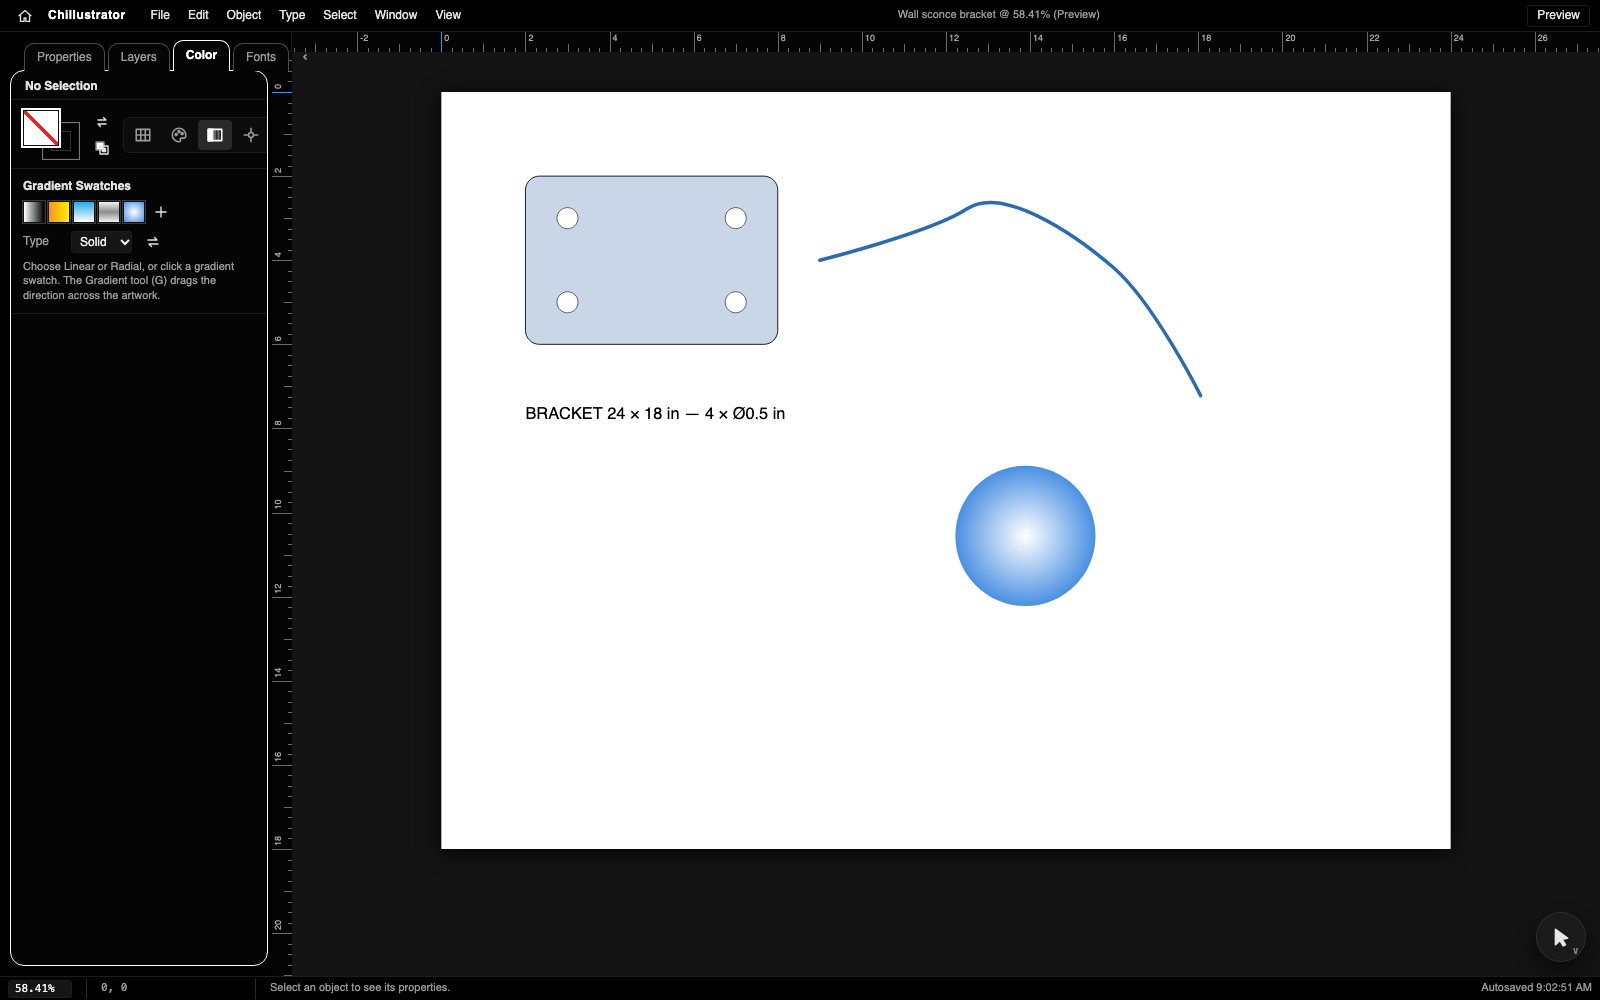1600x1000 pixels.
Task: Choose the black-to-white gradient swatch
Action: pos(34,212)
